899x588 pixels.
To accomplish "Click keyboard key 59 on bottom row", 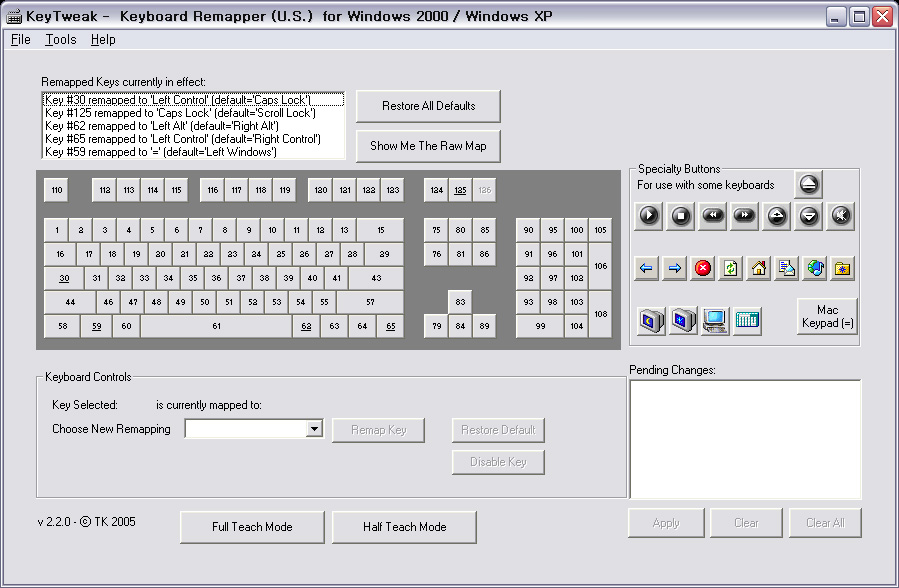I will (x=96, y=326).
